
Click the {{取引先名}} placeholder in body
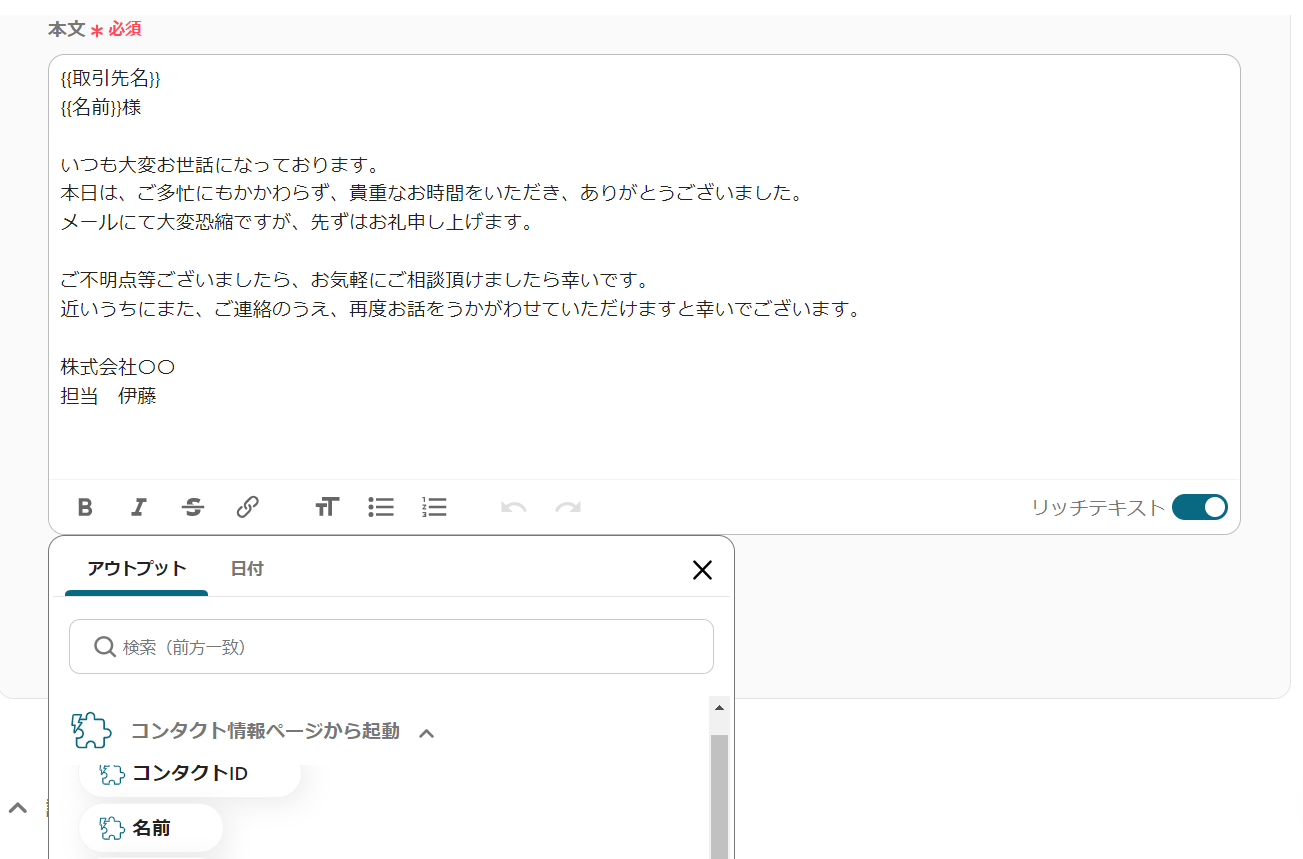110,78
